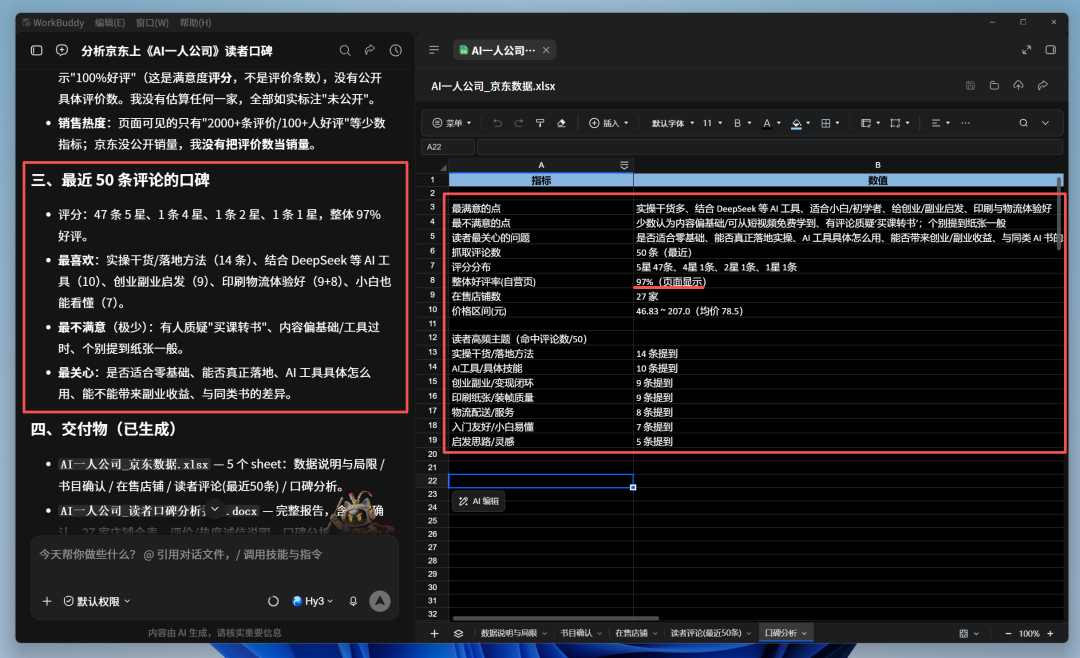
Task: Open the 帮助(H) menu
Action: [x=195, y=23]
